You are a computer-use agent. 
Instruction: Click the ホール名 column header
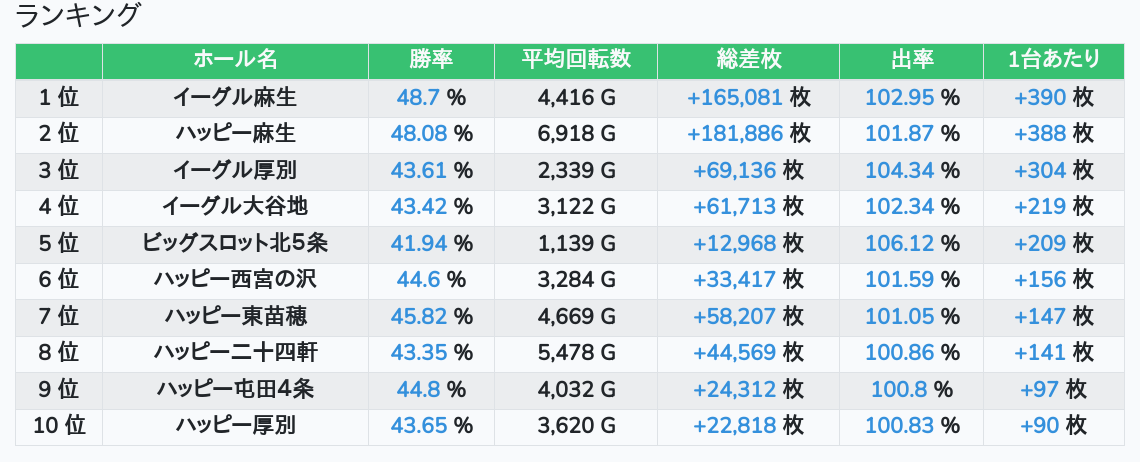tap(235, 60)
